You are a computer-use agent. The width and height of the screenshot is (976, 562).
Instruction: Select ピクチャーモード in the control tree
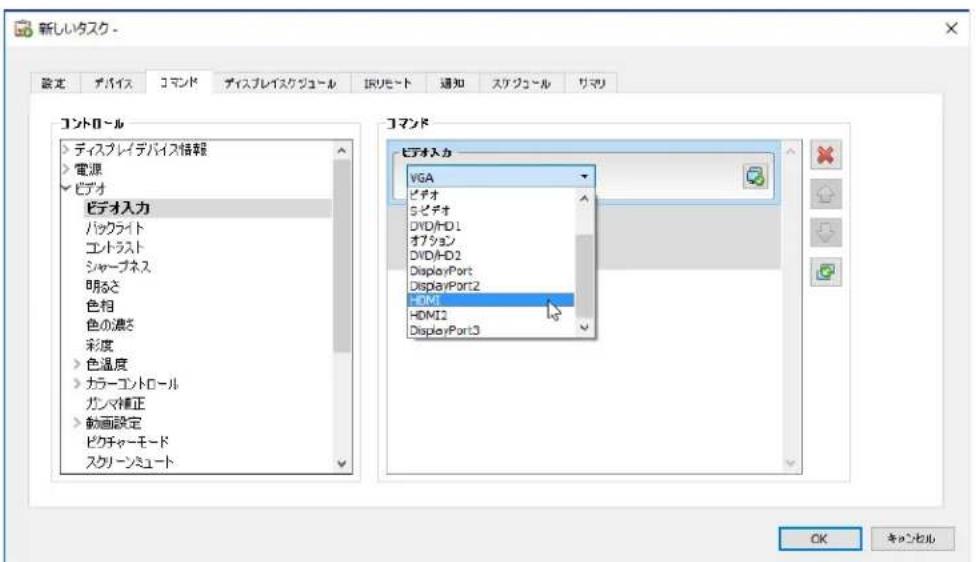click(127, 442)
